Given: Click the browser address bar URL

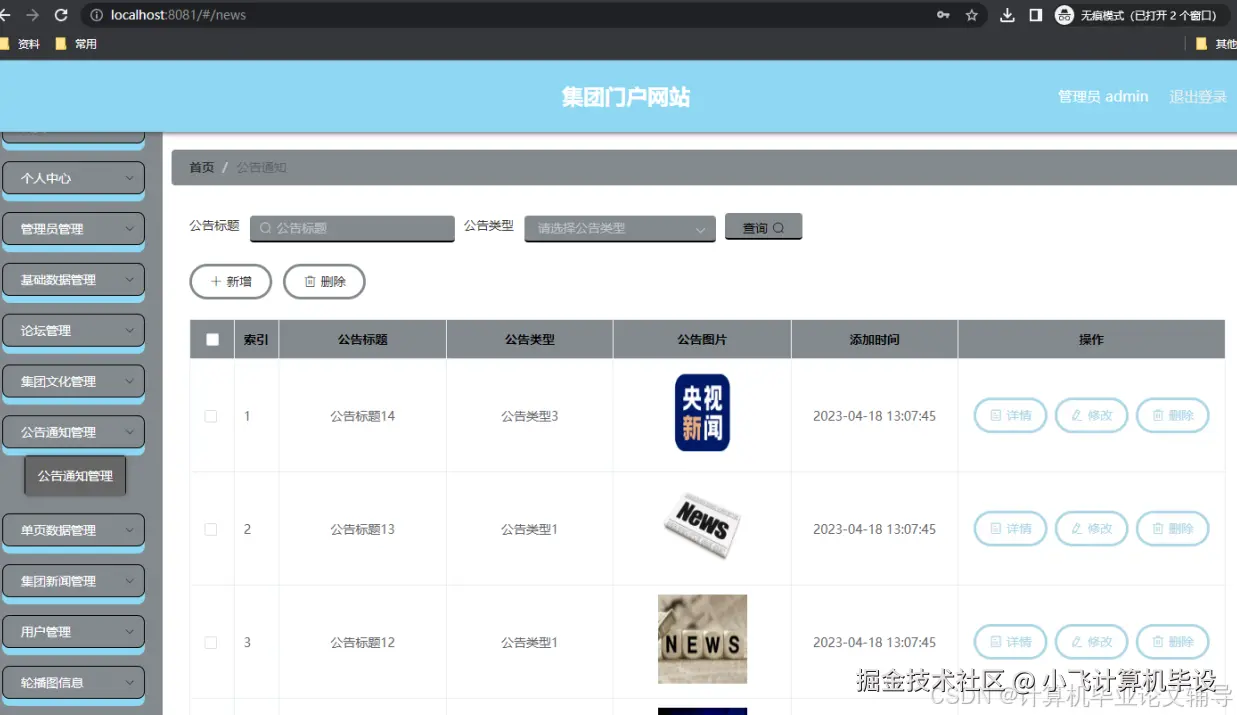Looking at the screenshot, I should pyautogui.click(x=179, y=15).
